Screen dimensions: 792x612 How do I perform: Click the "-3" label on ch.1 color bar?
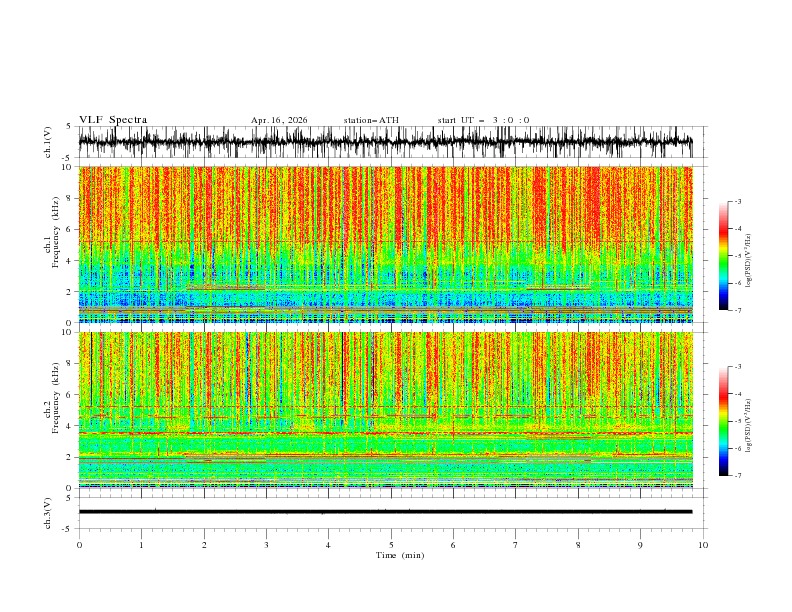coord(737,201)
